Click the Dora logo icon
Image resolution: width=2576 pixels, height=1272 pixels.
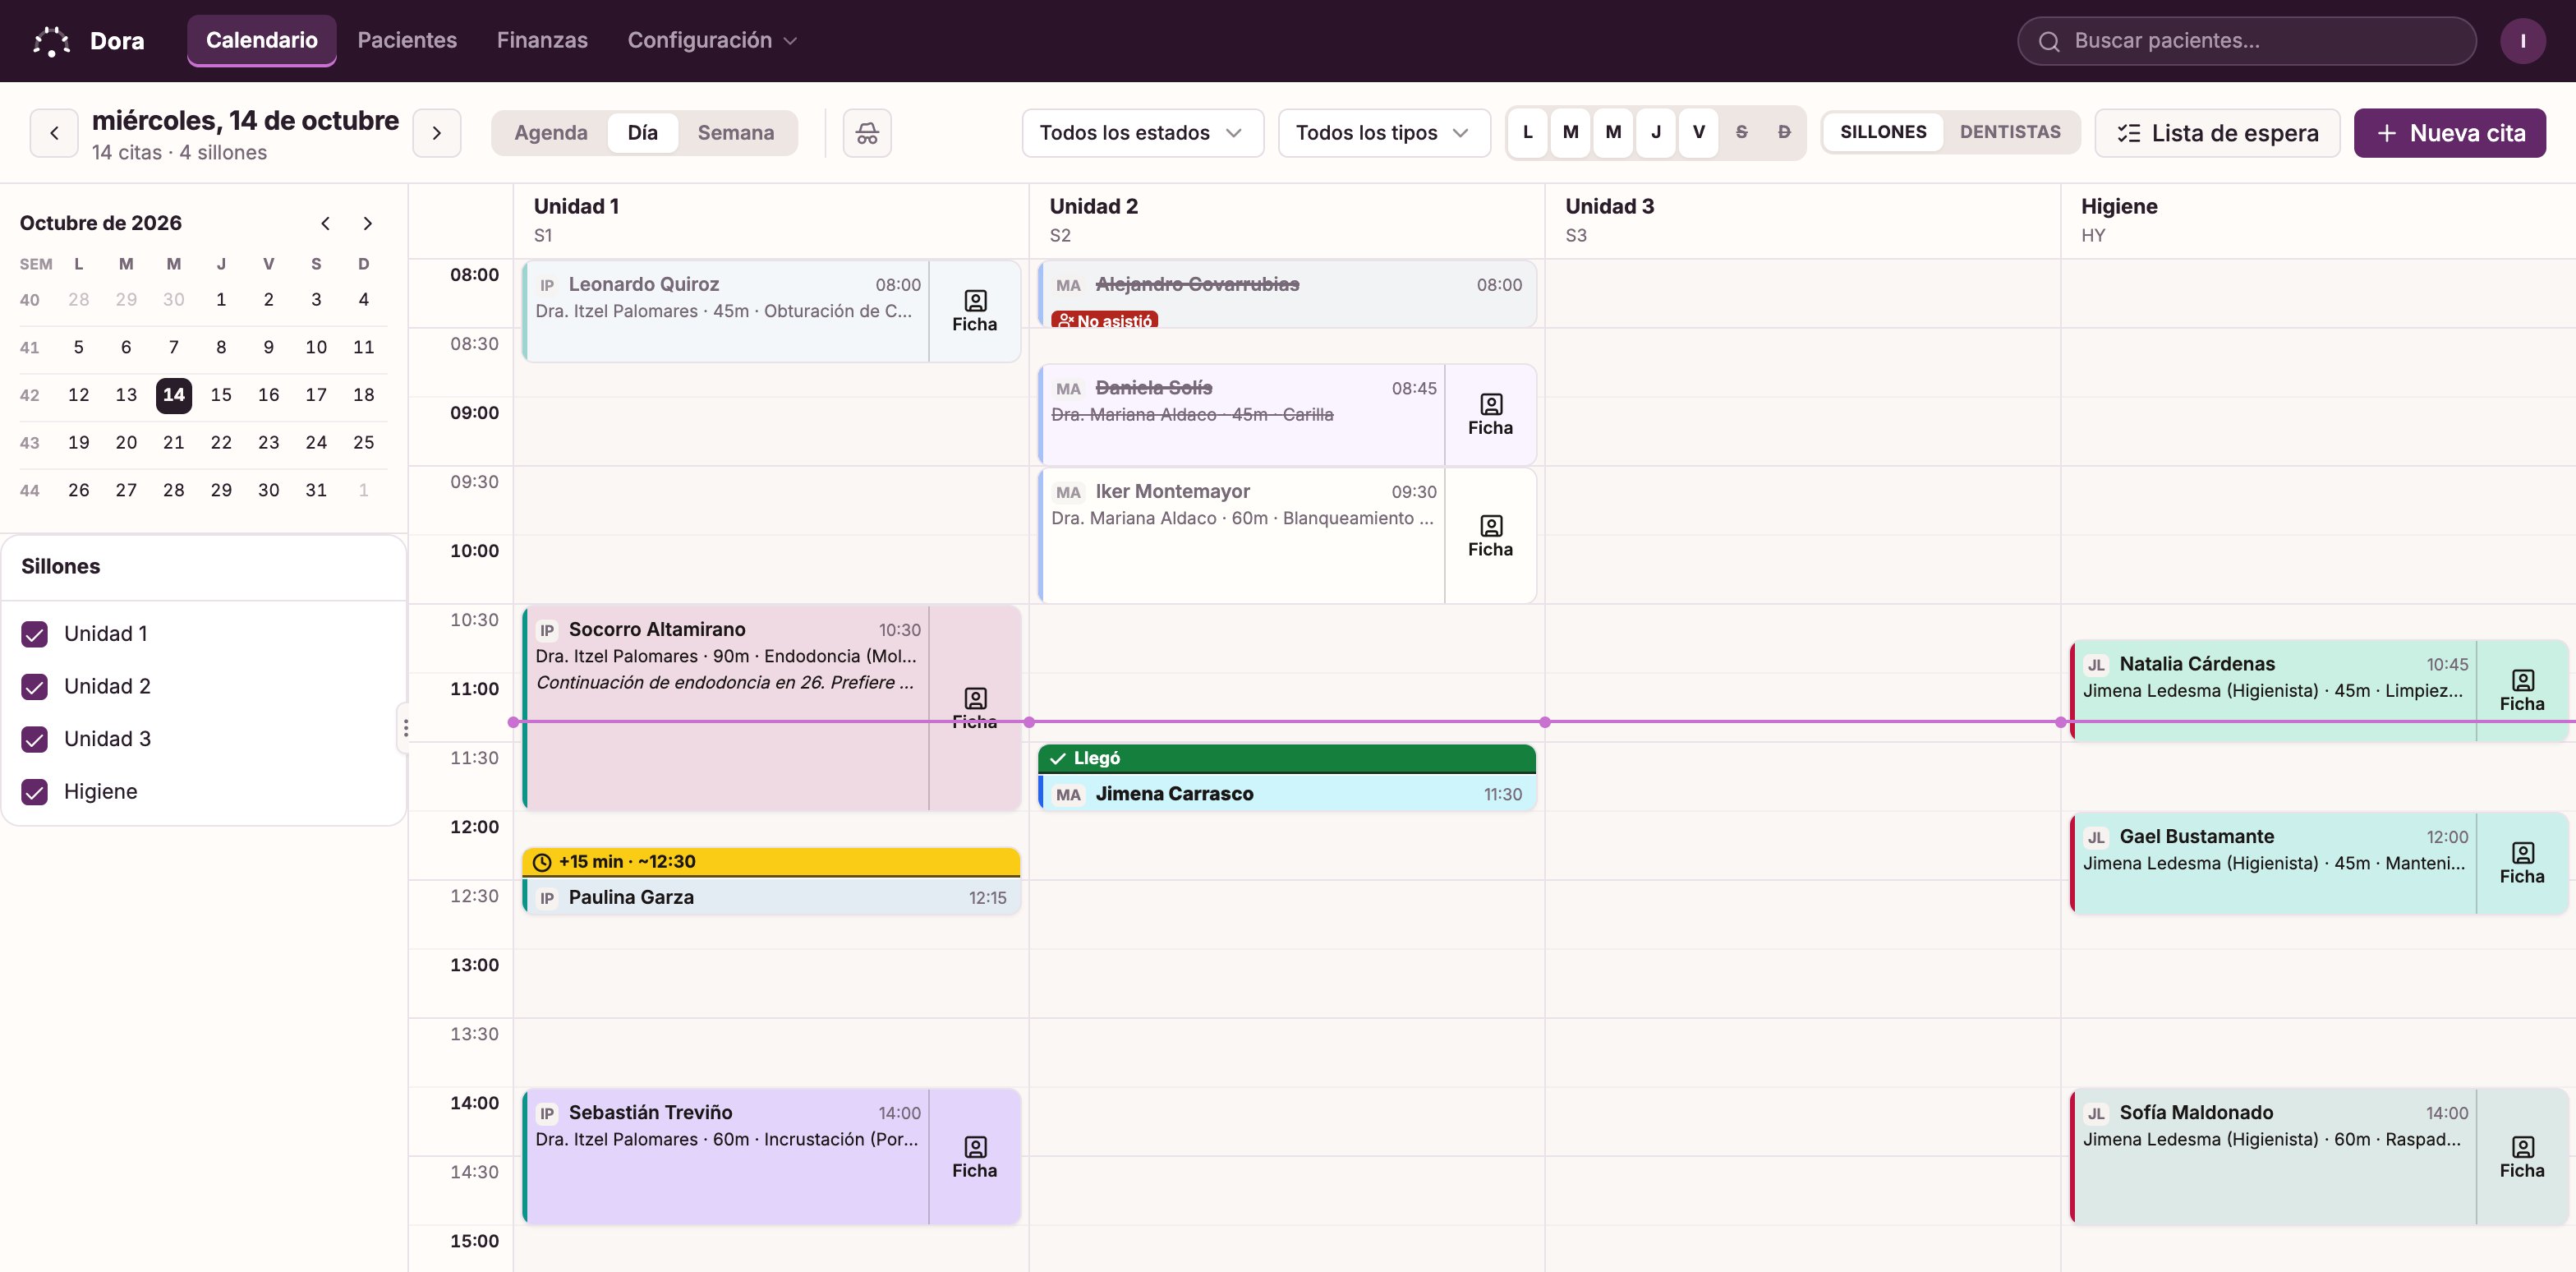(x=51, y=41)
